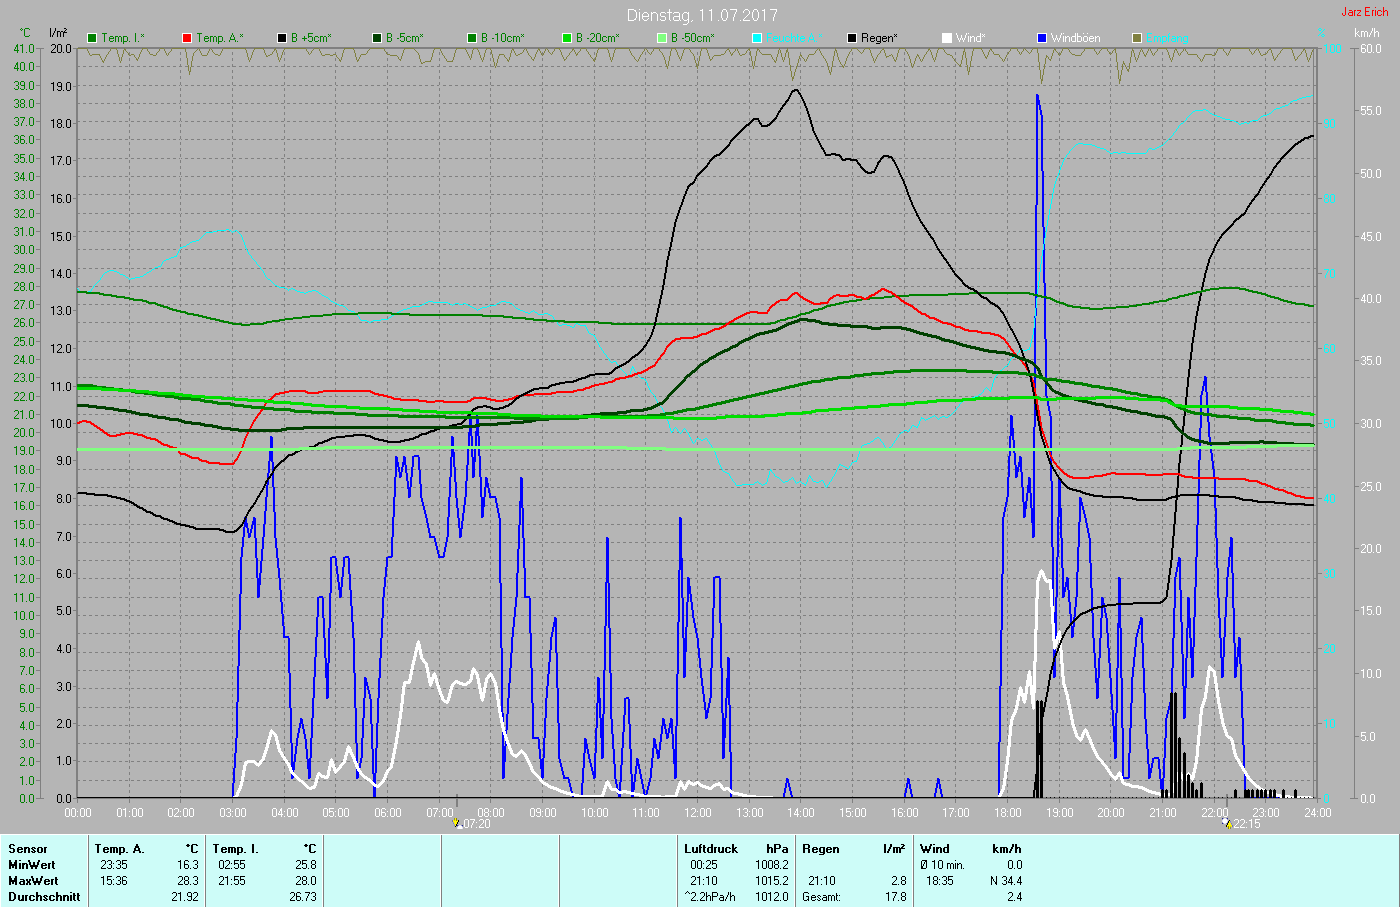Toggle the B +5cm legend entry
Viewport: 1400px width, 907px height.
[283, 38]
